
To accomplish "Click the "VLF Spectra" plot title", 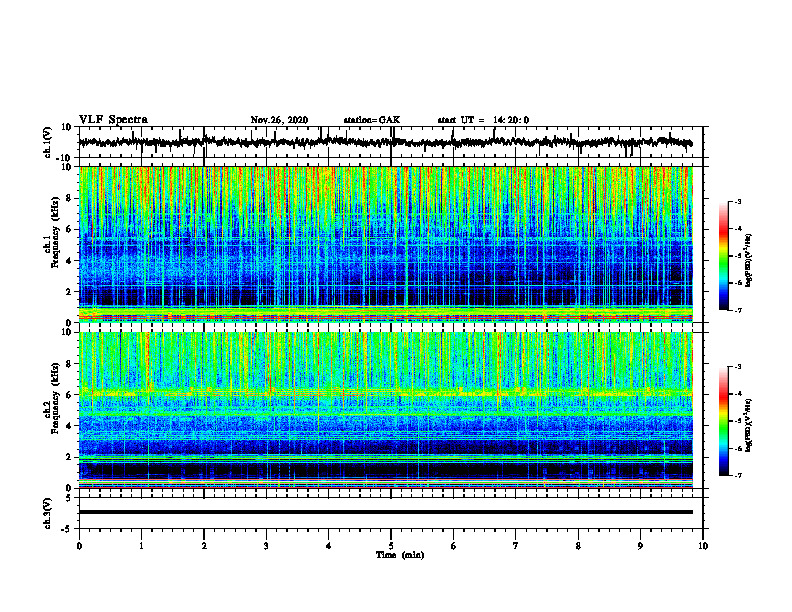I will click(x=113, y=120).
